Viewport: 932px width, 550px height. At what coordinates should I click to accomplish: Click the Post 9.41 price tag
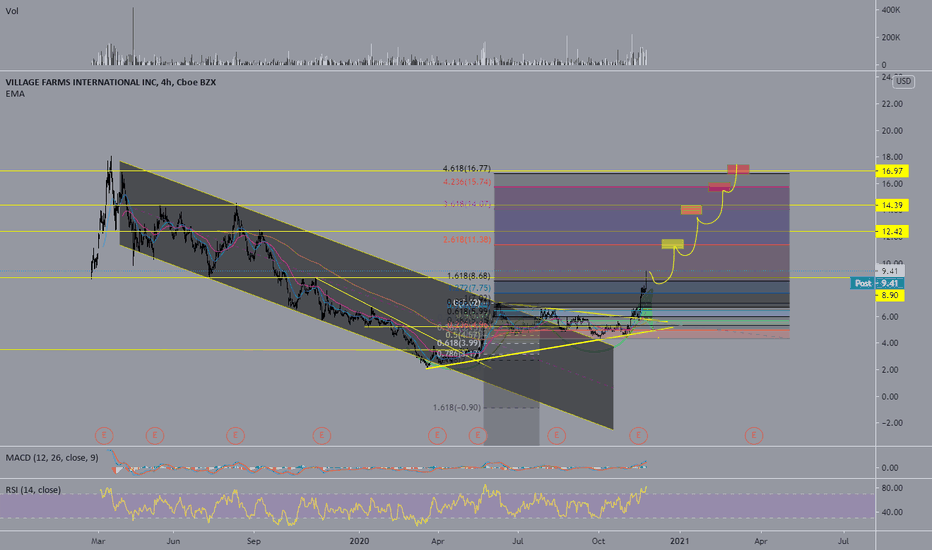[x=877, y=283]
